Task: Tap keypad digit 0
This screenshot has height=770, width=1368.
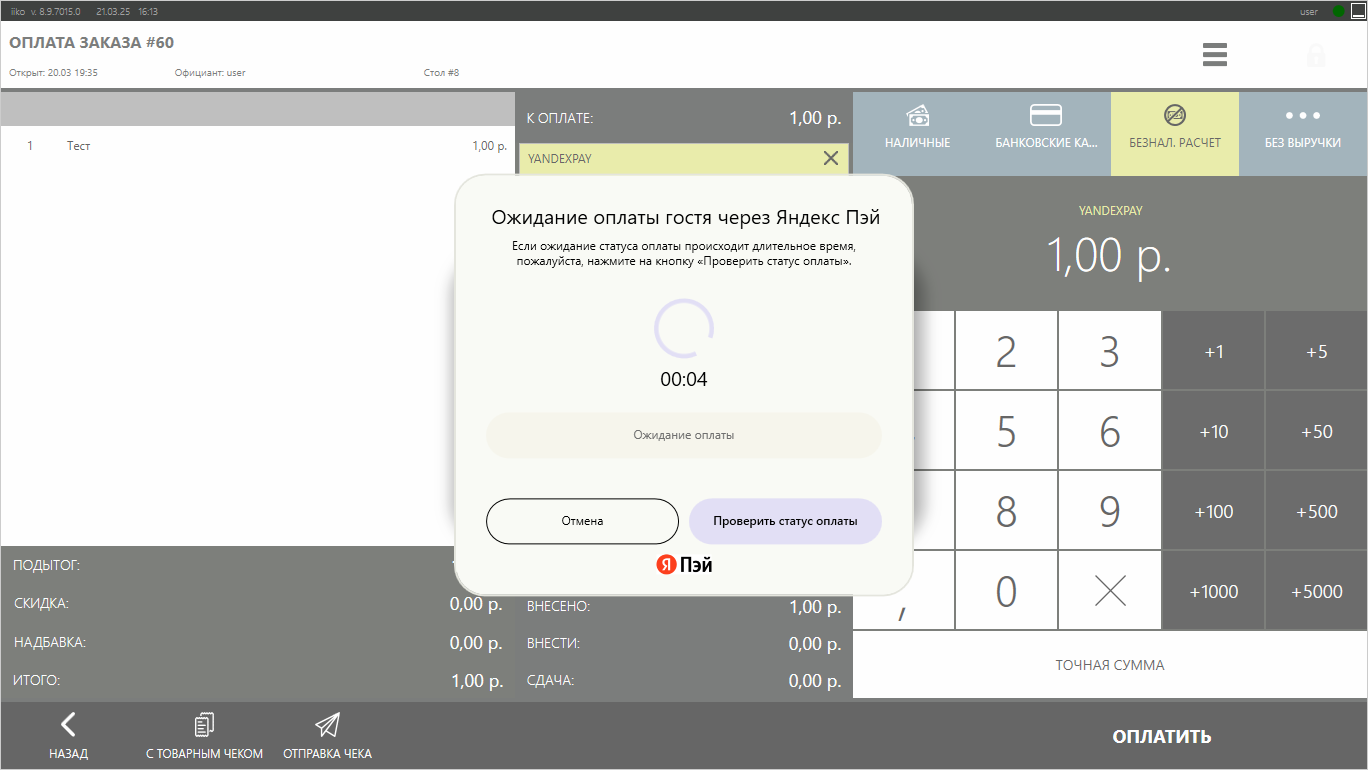Action: (1006, 591)
